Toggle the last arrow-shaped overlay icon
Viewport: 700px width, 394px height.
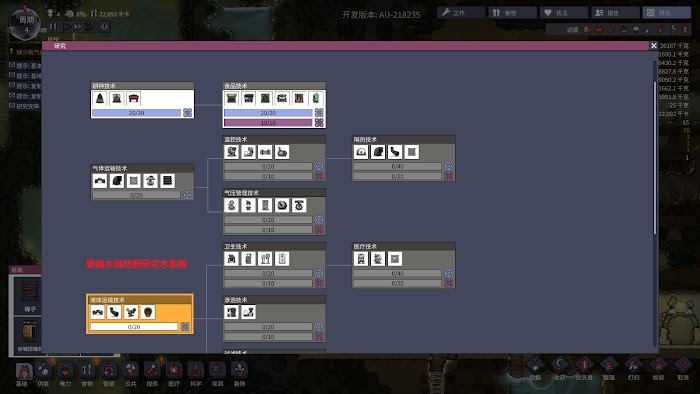685,29
